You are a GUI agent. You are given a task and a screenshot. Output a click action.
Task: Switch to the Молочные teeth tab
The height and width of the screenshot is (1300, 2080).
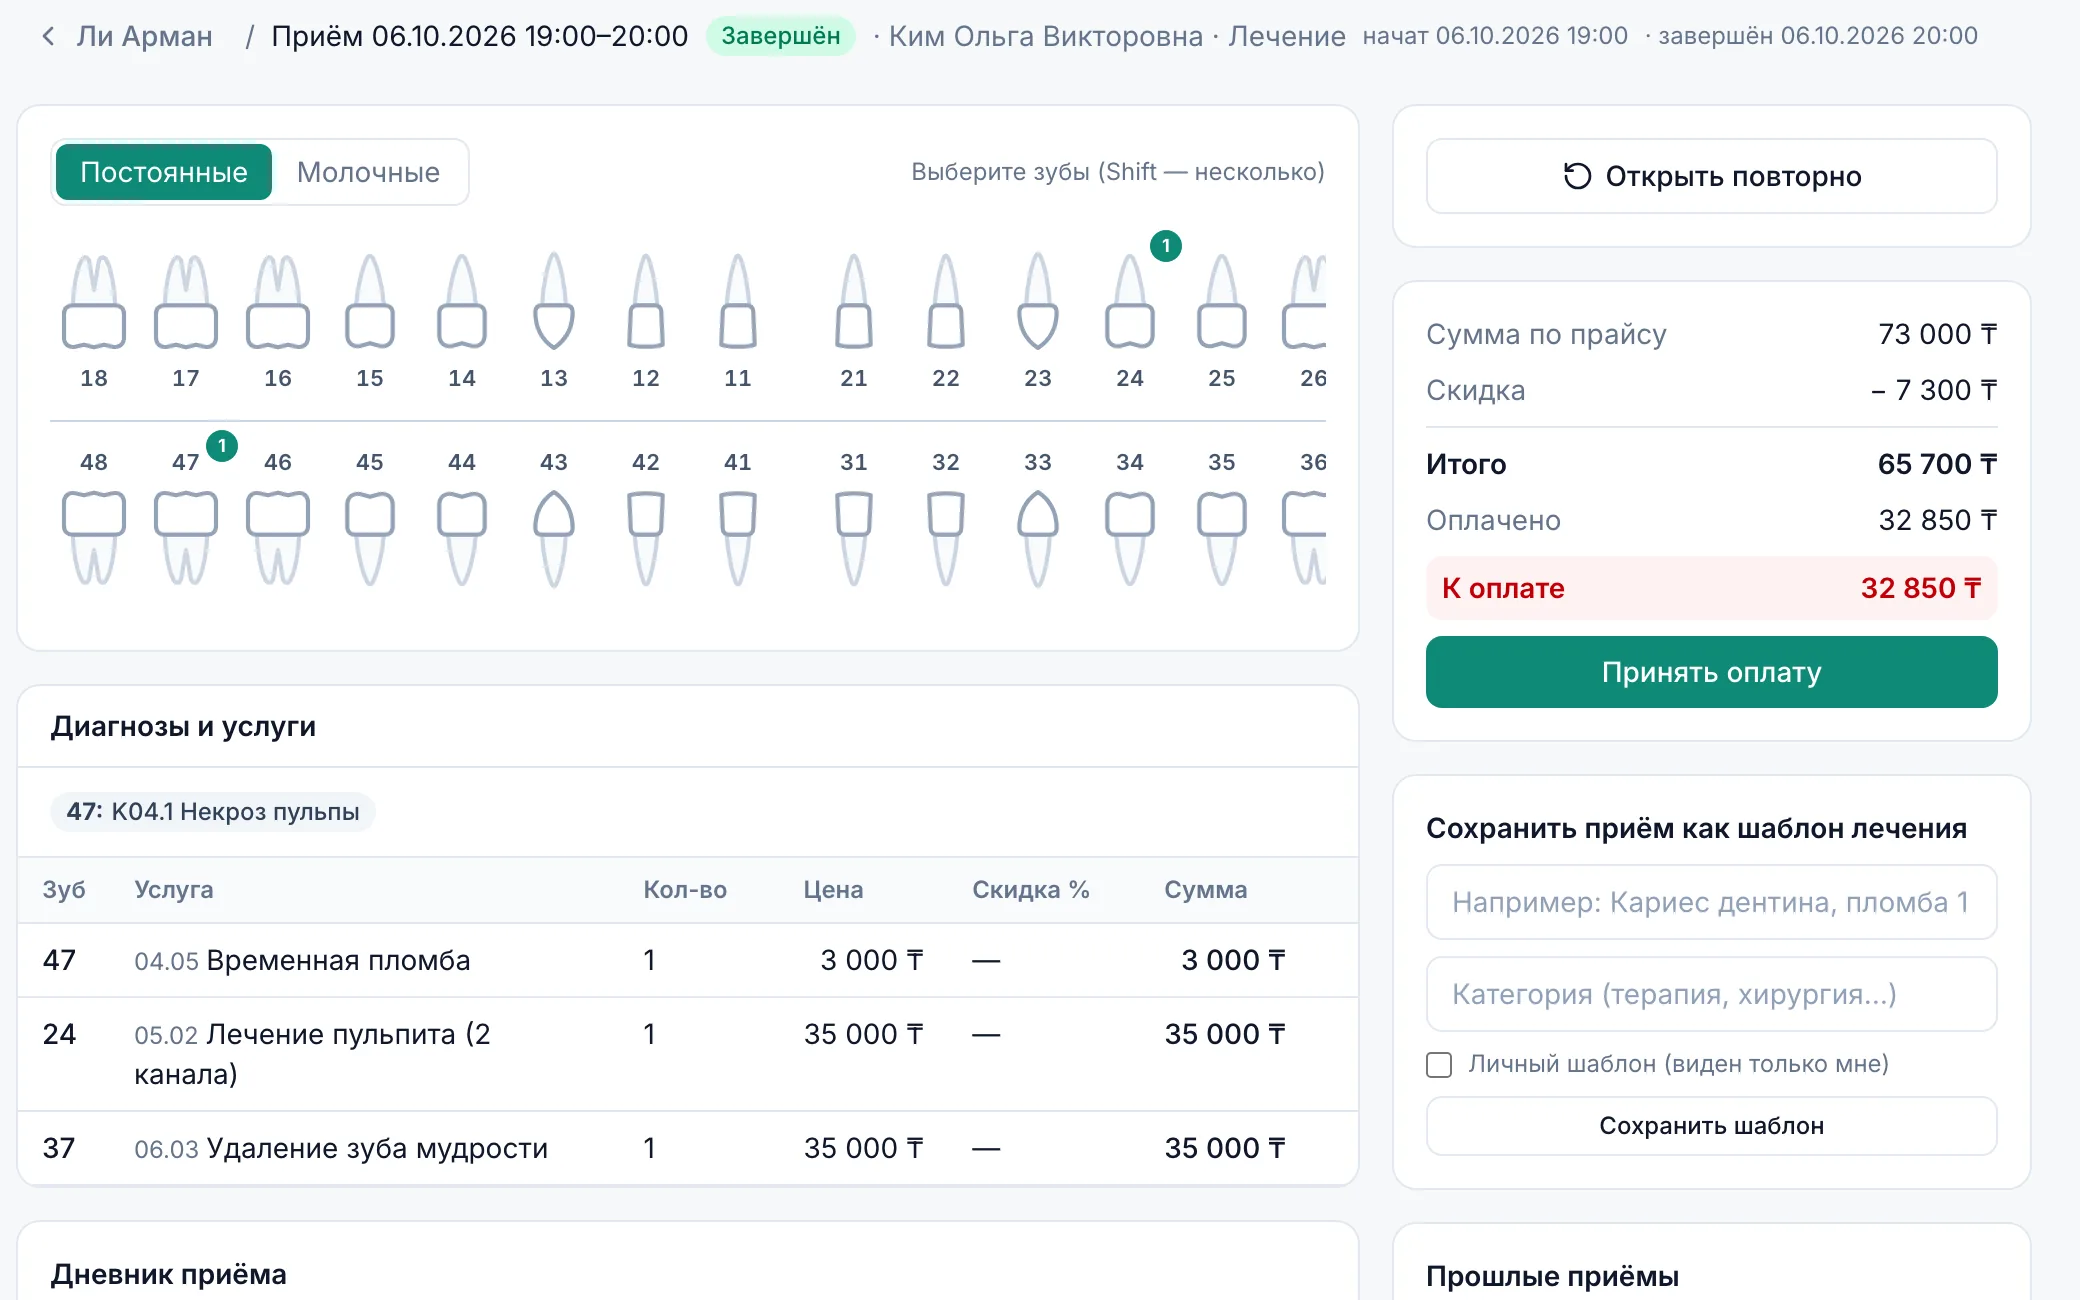tap(368, 172)
